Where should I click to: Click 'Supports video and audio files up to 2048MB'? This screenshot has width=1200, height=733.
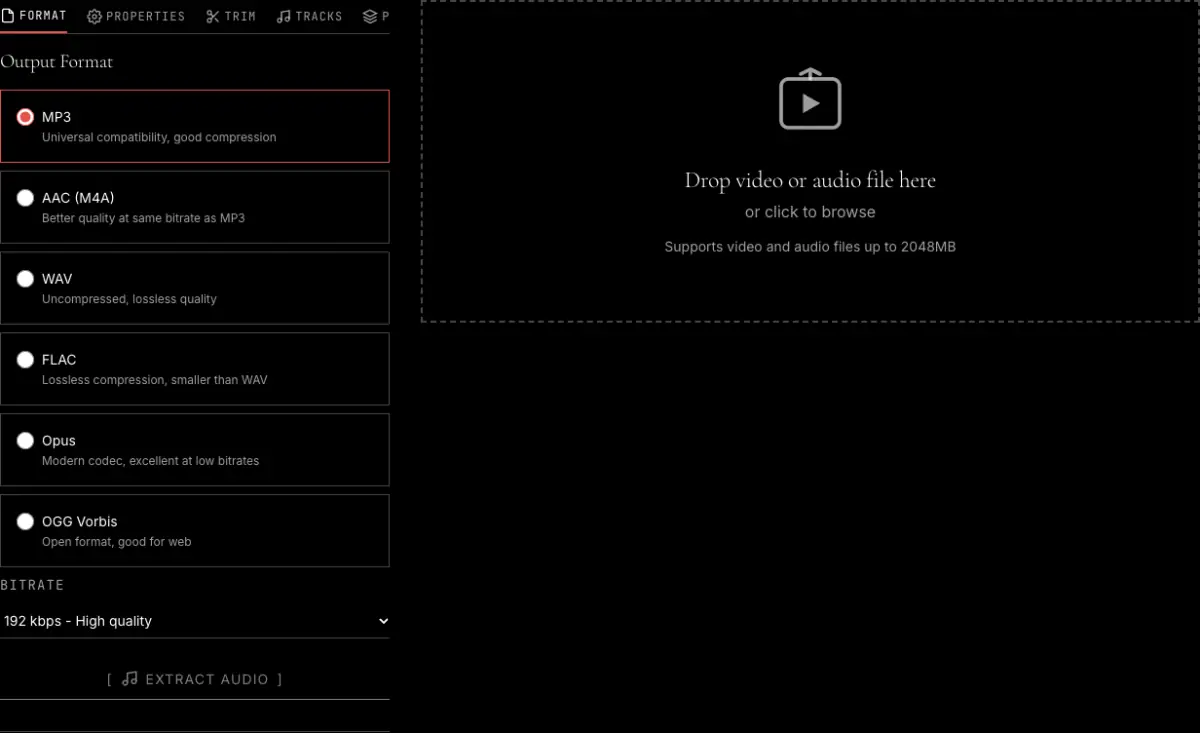[x=810, y=246]
